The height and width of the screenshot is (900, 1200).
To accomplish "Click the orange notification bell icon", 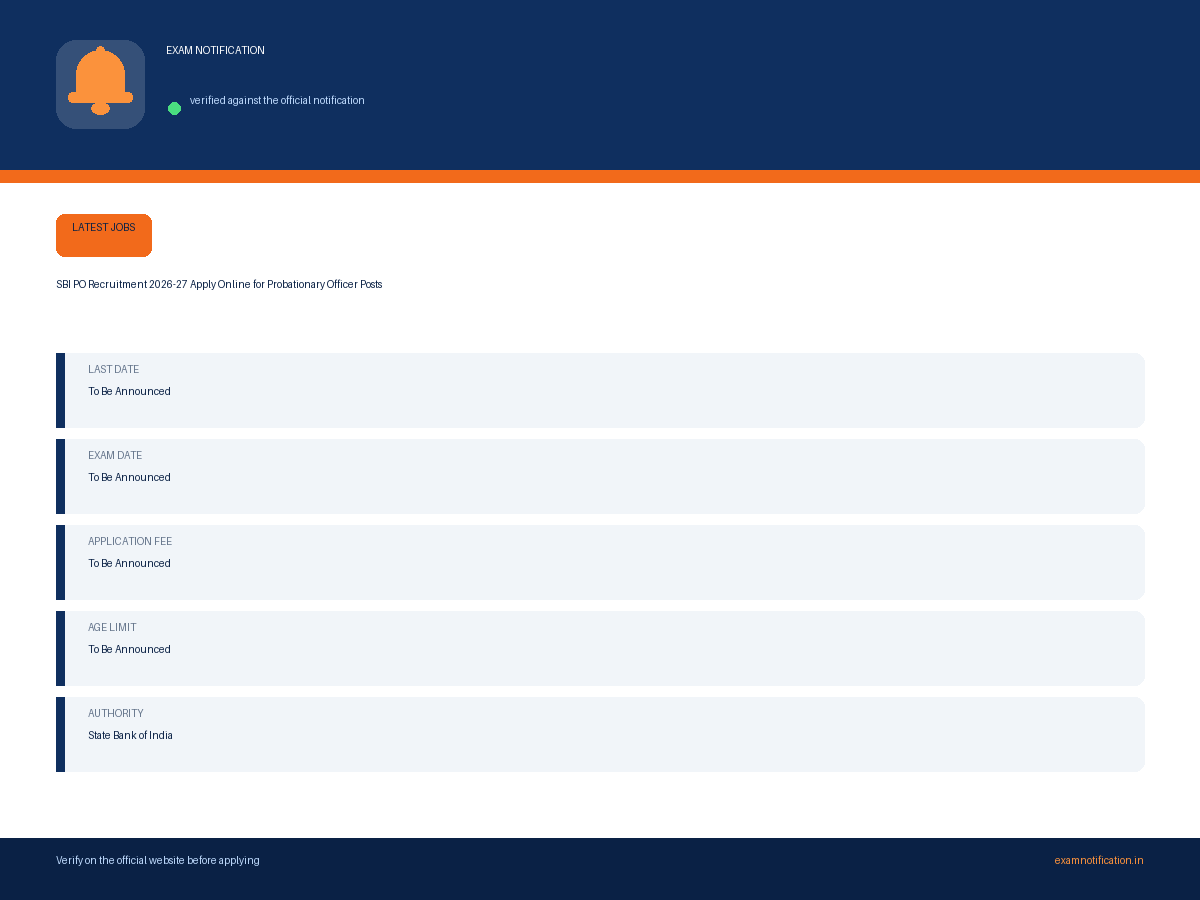I will (100, 81).
